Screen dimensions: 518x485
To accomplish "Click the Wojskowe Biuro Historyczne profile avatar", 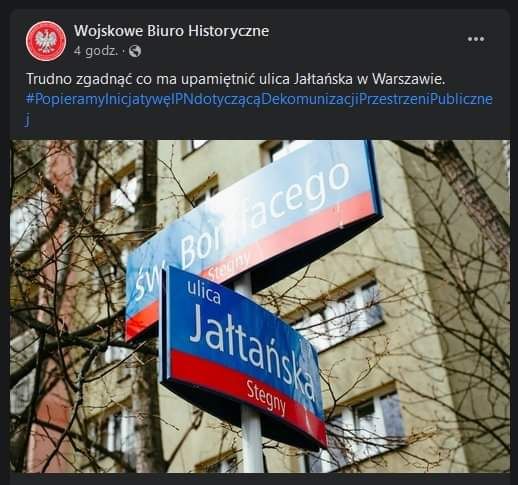I will [46, 41].
